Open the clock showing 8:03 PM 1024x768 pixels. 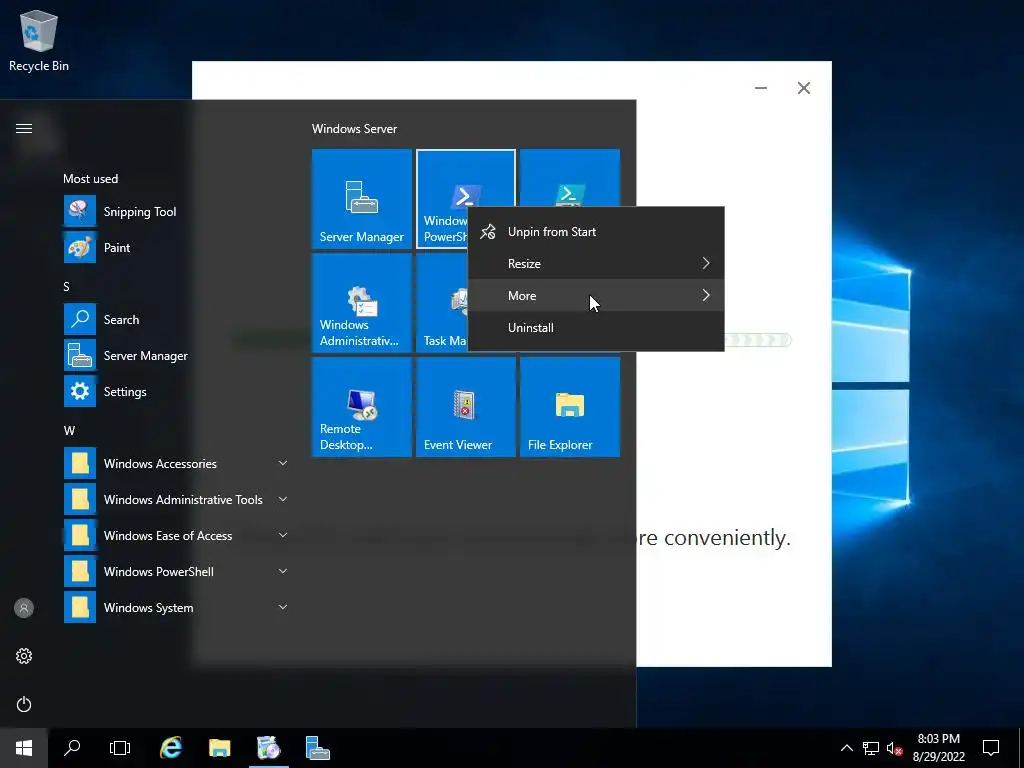pyautogui.click(x=938, y=748)
